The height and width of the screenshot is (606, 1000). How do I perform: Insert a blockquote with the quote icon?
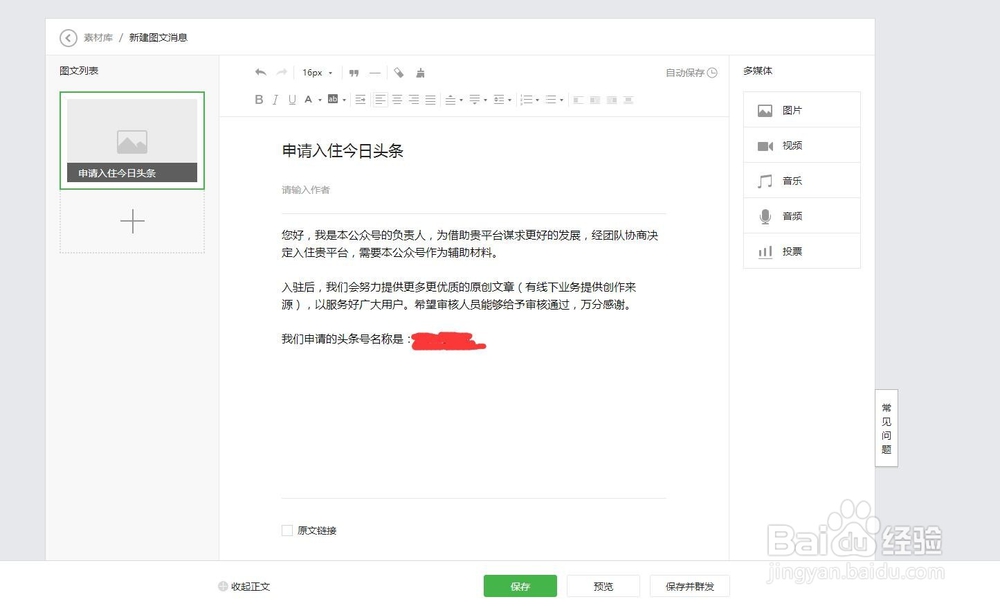pos(354,73)
